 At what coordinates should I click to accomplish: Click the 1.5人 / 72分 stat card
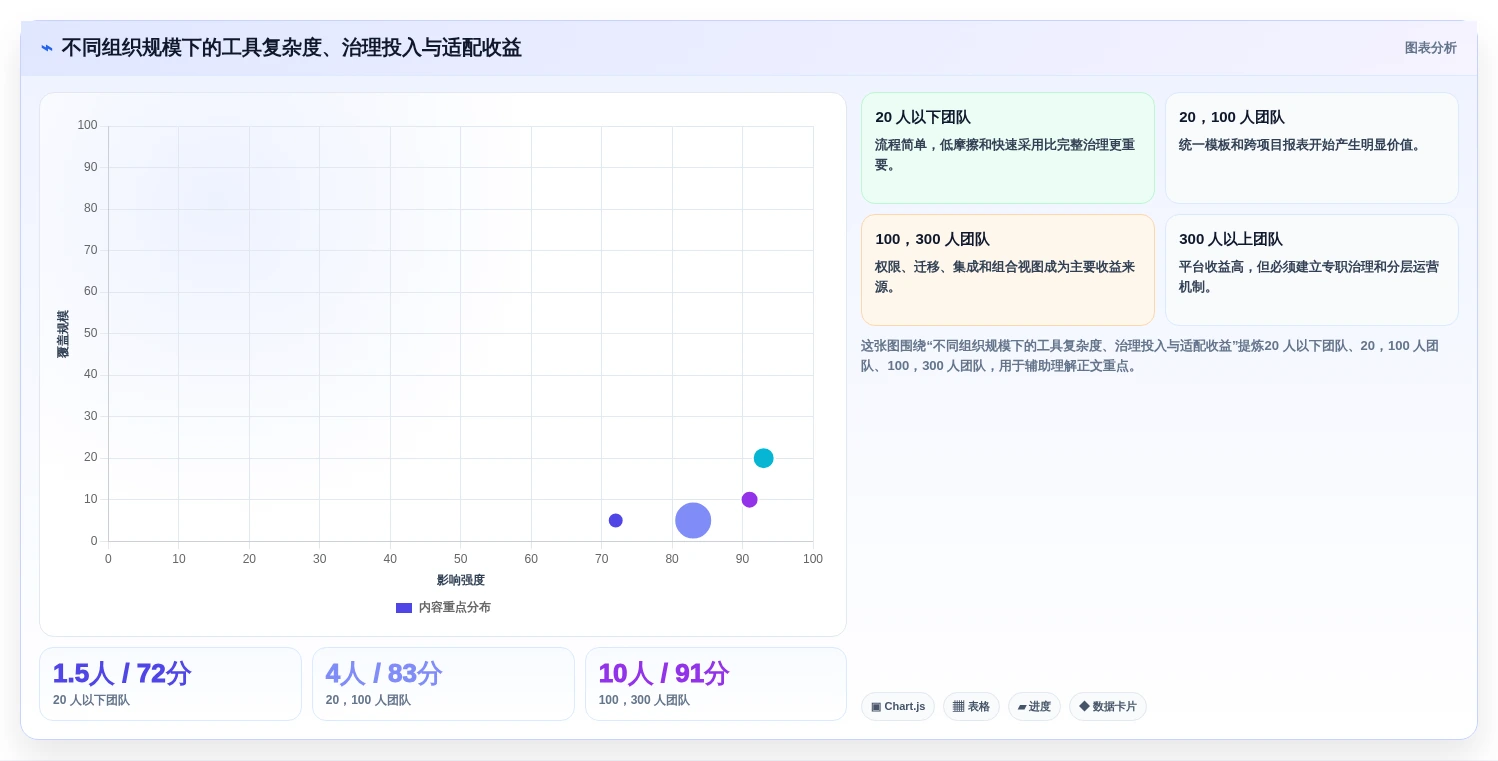coord(170,684)
